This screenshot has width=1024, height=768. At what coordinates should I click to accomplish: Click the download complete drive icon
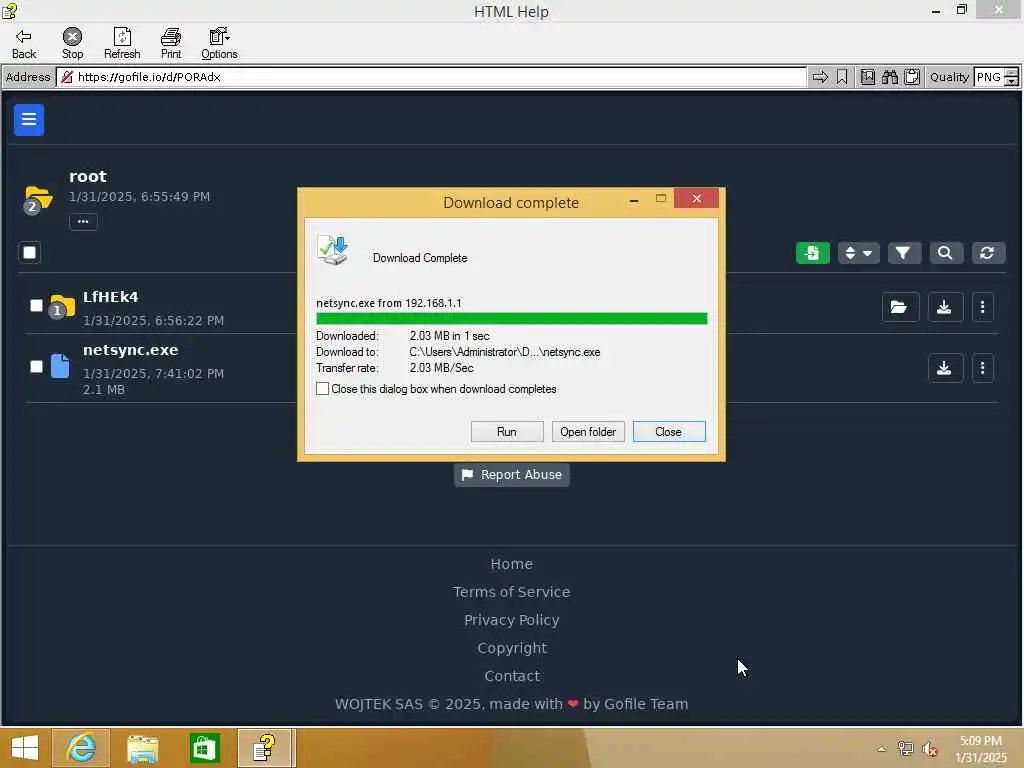pos(333,250)
